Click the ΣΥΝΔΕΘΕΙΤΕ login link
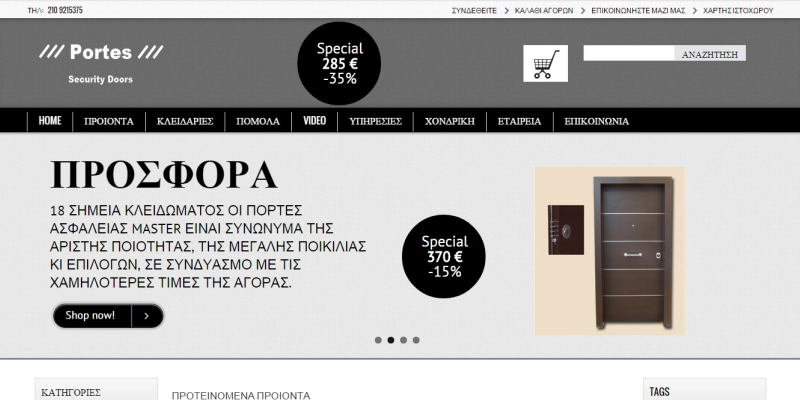Image resolution: width=800 pixels, height=400 pixels. tap(474, 10)
